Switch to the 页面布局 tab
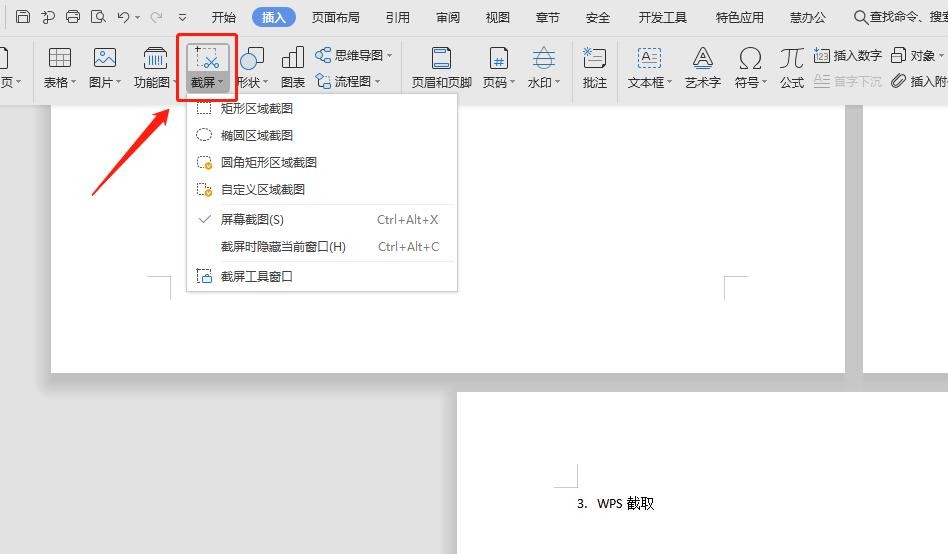The width and height of the screenshot is (948, 554). click(335, 17)
